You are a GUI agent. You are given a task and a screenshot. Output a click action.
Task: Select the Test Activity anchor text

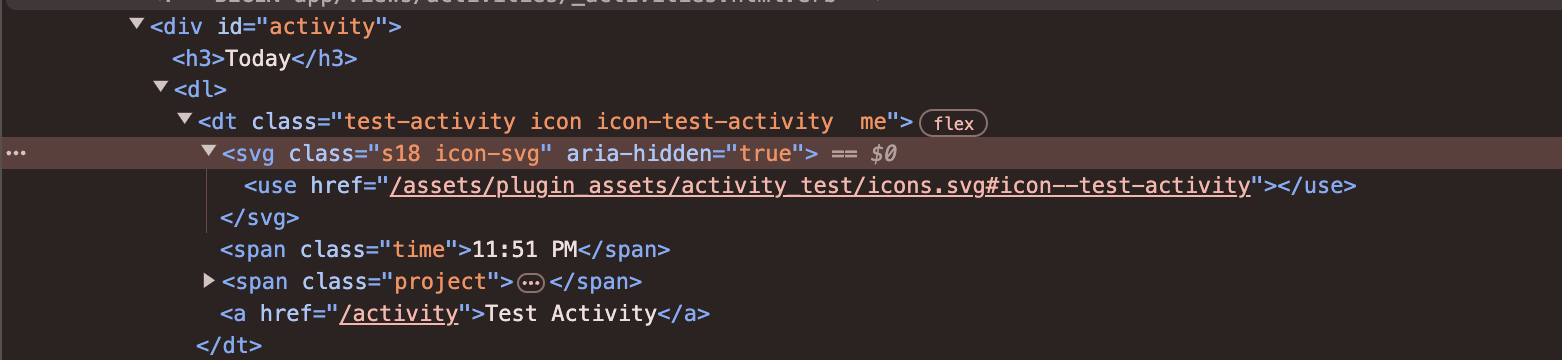[570, 314]
